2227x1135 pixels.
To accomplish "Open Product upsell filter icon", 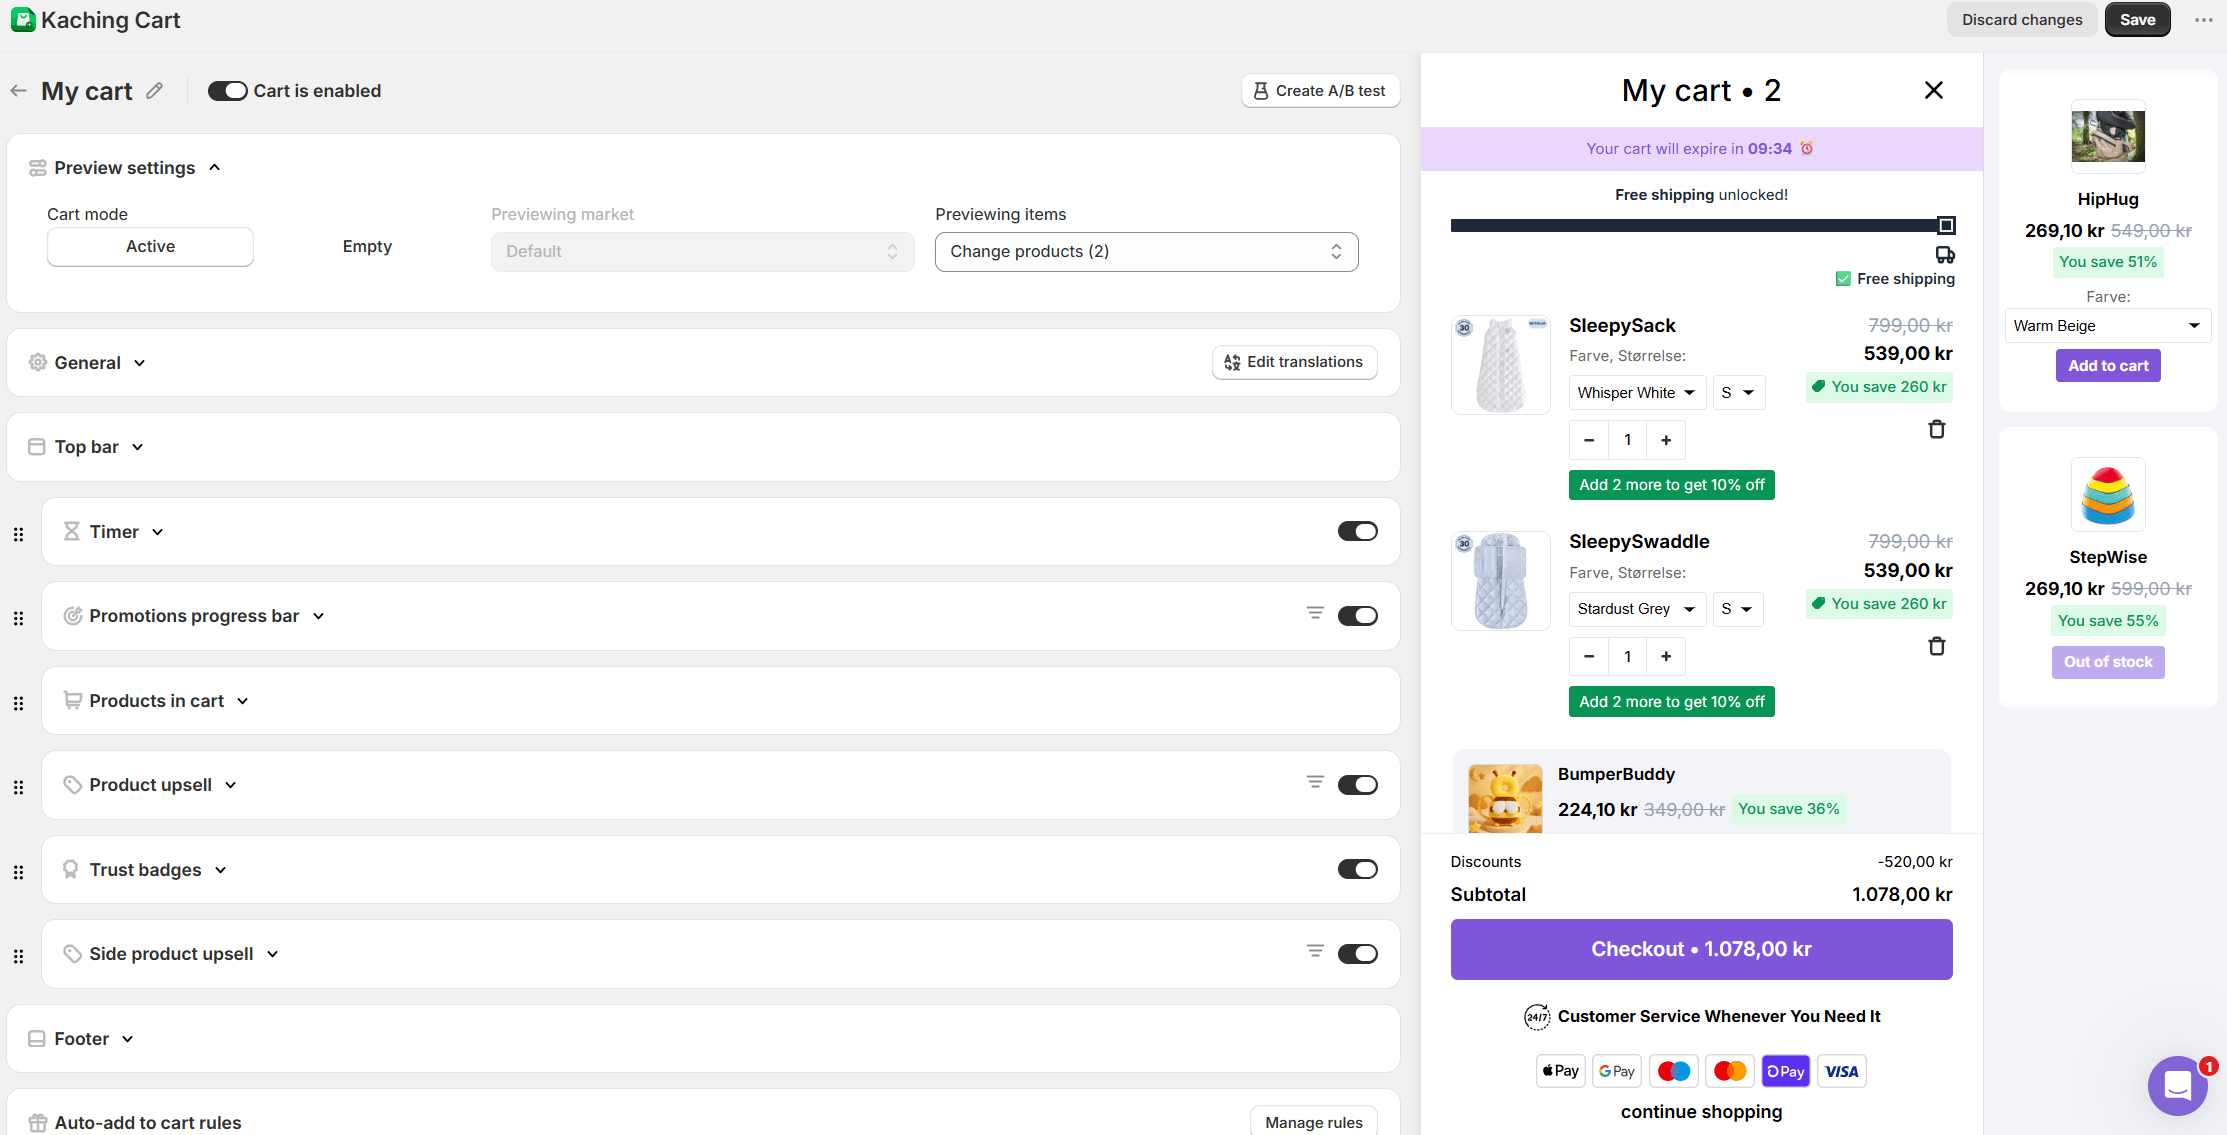I will pos(1315,782).
